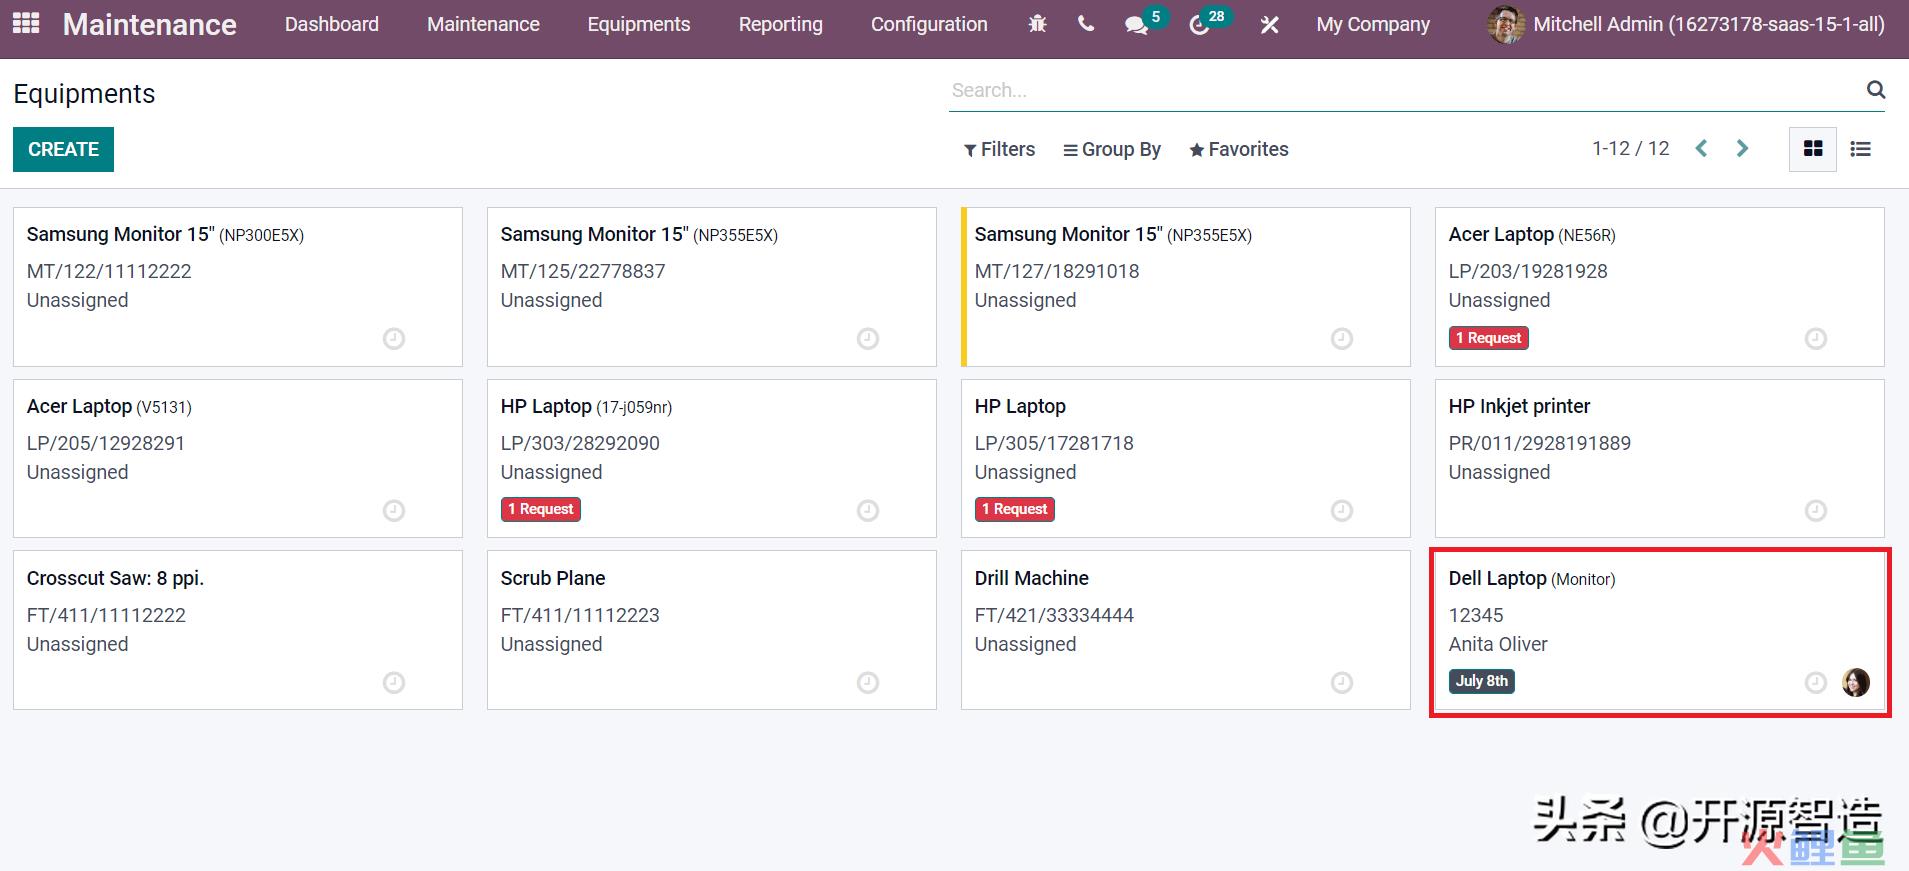
Task: Open activity clock on LP/305/17281718 card
Action: [1342, 511]
